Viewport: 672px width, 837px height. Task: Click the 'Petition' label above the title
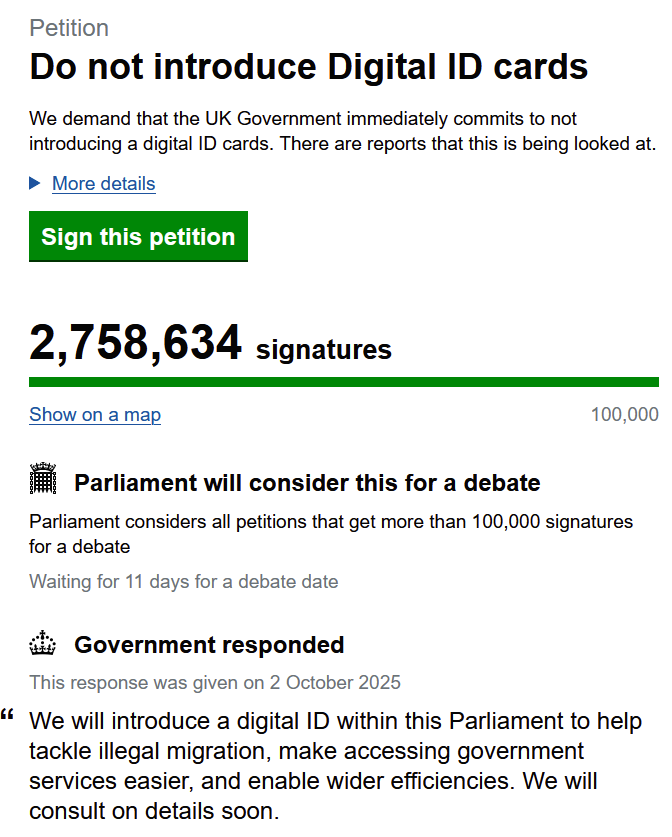69,28
